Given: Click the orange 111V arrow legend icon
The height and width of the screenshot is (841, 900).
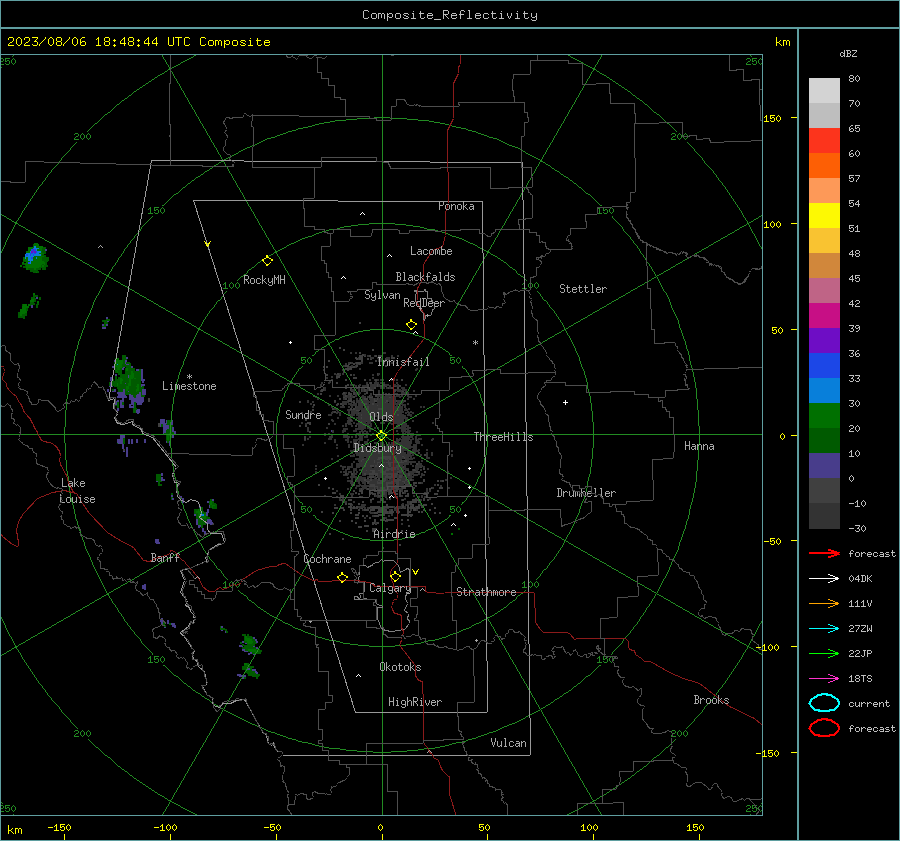Looking at the screenshot, I should coord(824,603).
